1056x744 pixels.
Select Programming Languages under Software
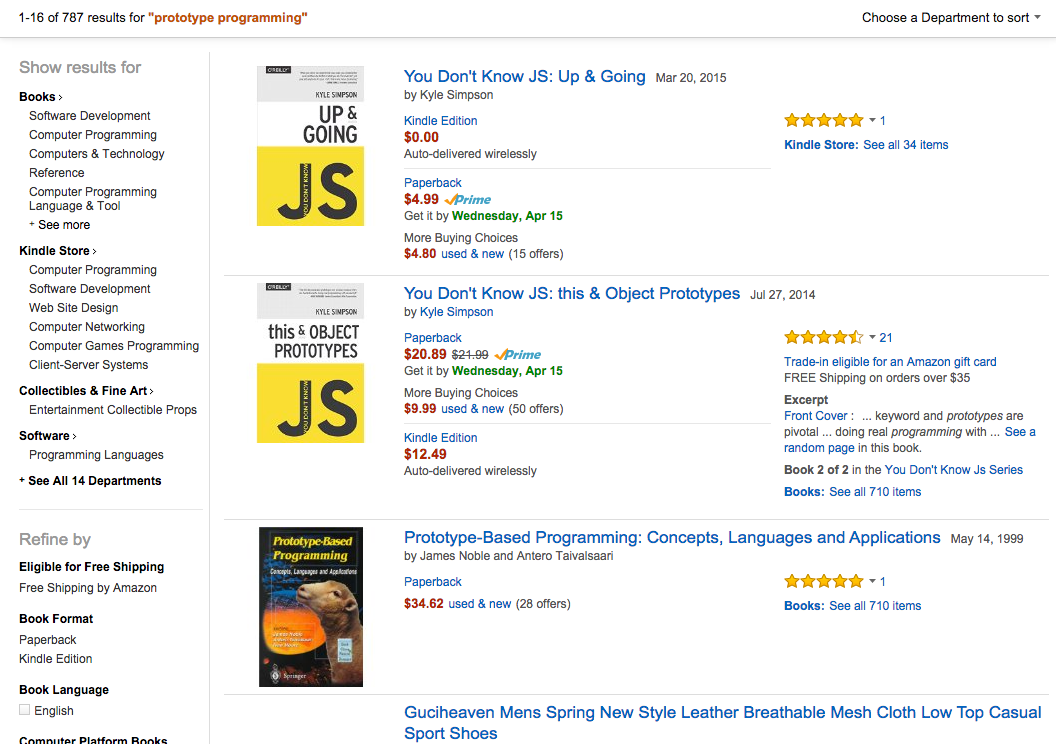[96, 454]
